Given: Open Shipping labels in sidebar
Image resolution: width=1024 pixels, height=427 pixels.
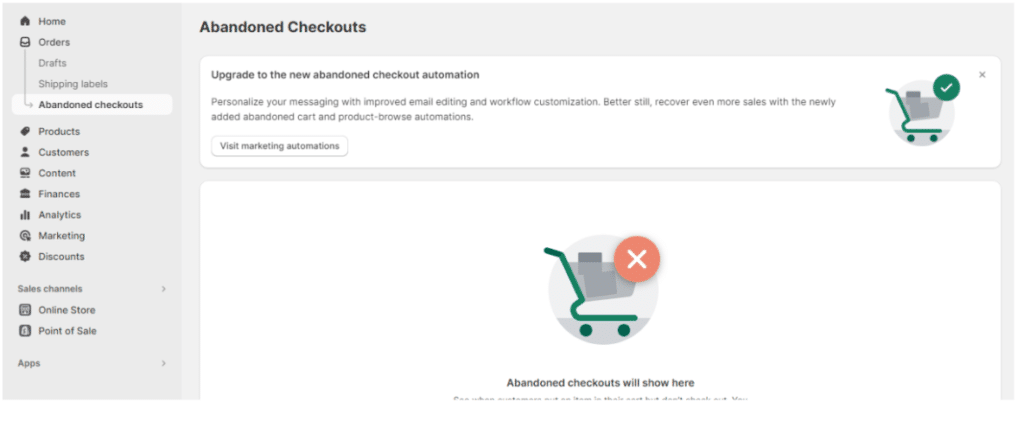Looking at the screenshot, I should pos(73,84).
